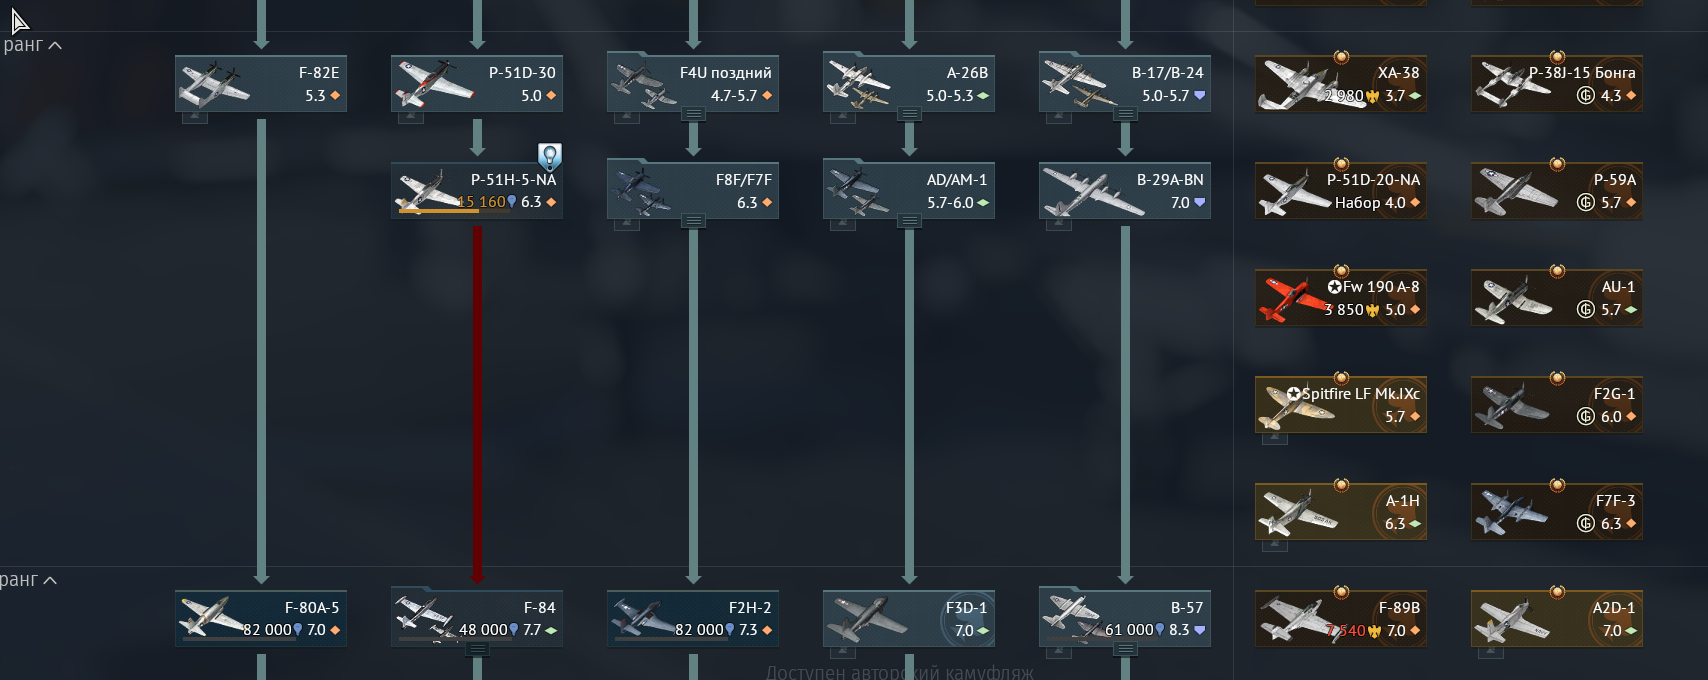The image size is (1708, 680).
Task: Collapse the upper ранг section chevron
Action: point(55,45)
